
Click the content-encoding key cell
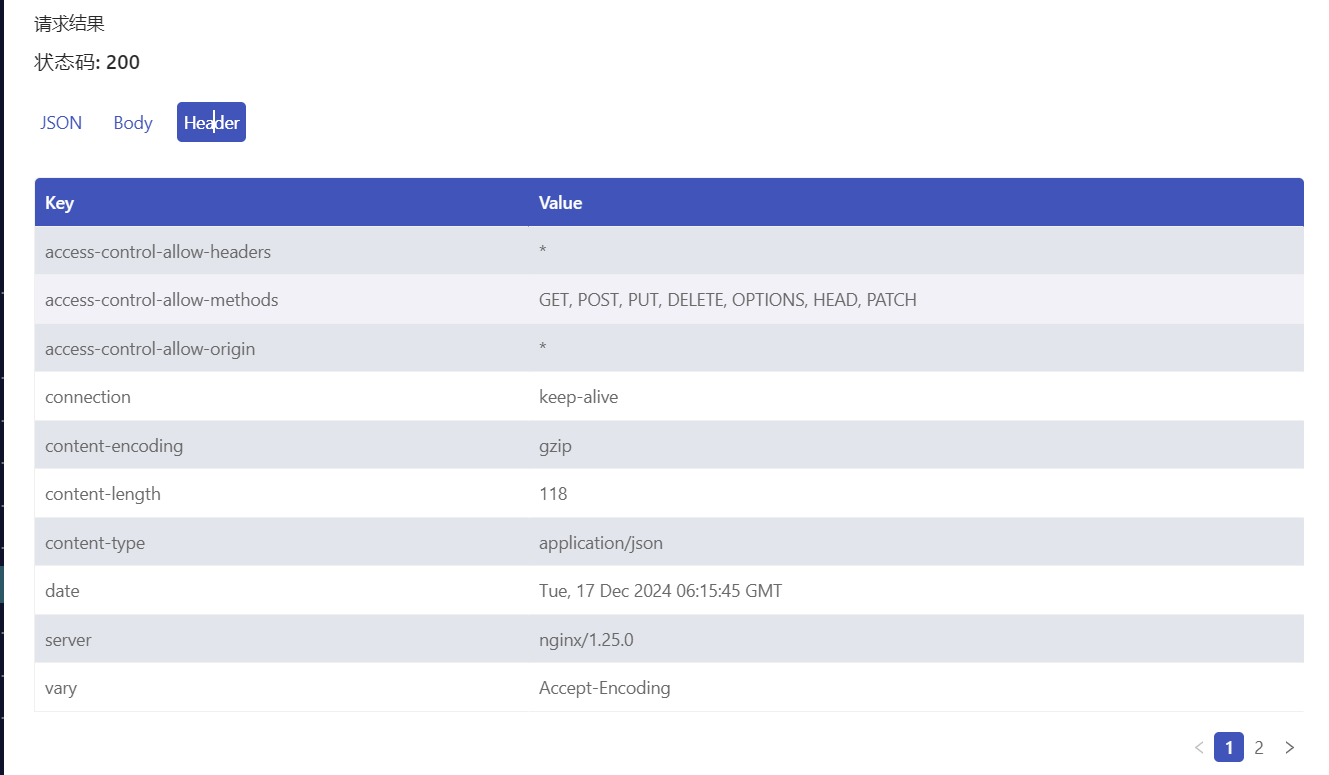click(282, 446)
